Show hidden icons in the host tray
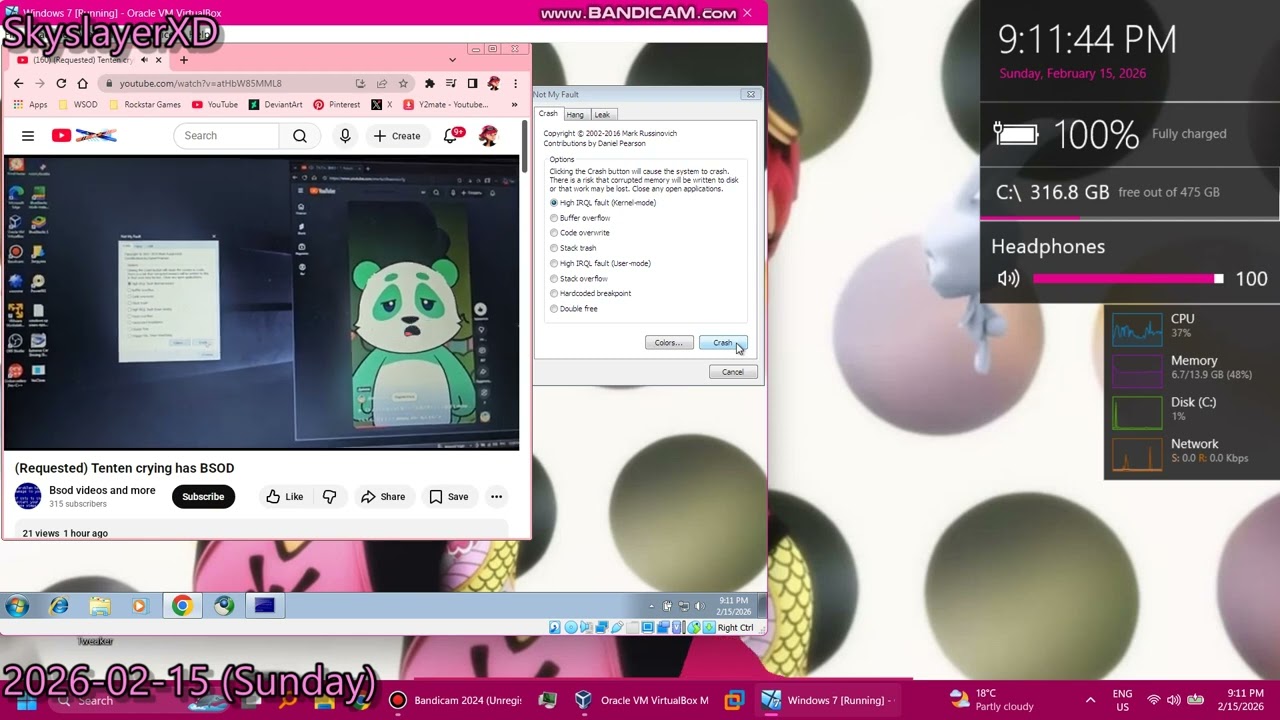Screen dimensions: 1280x720 (x=1090, y=700)
